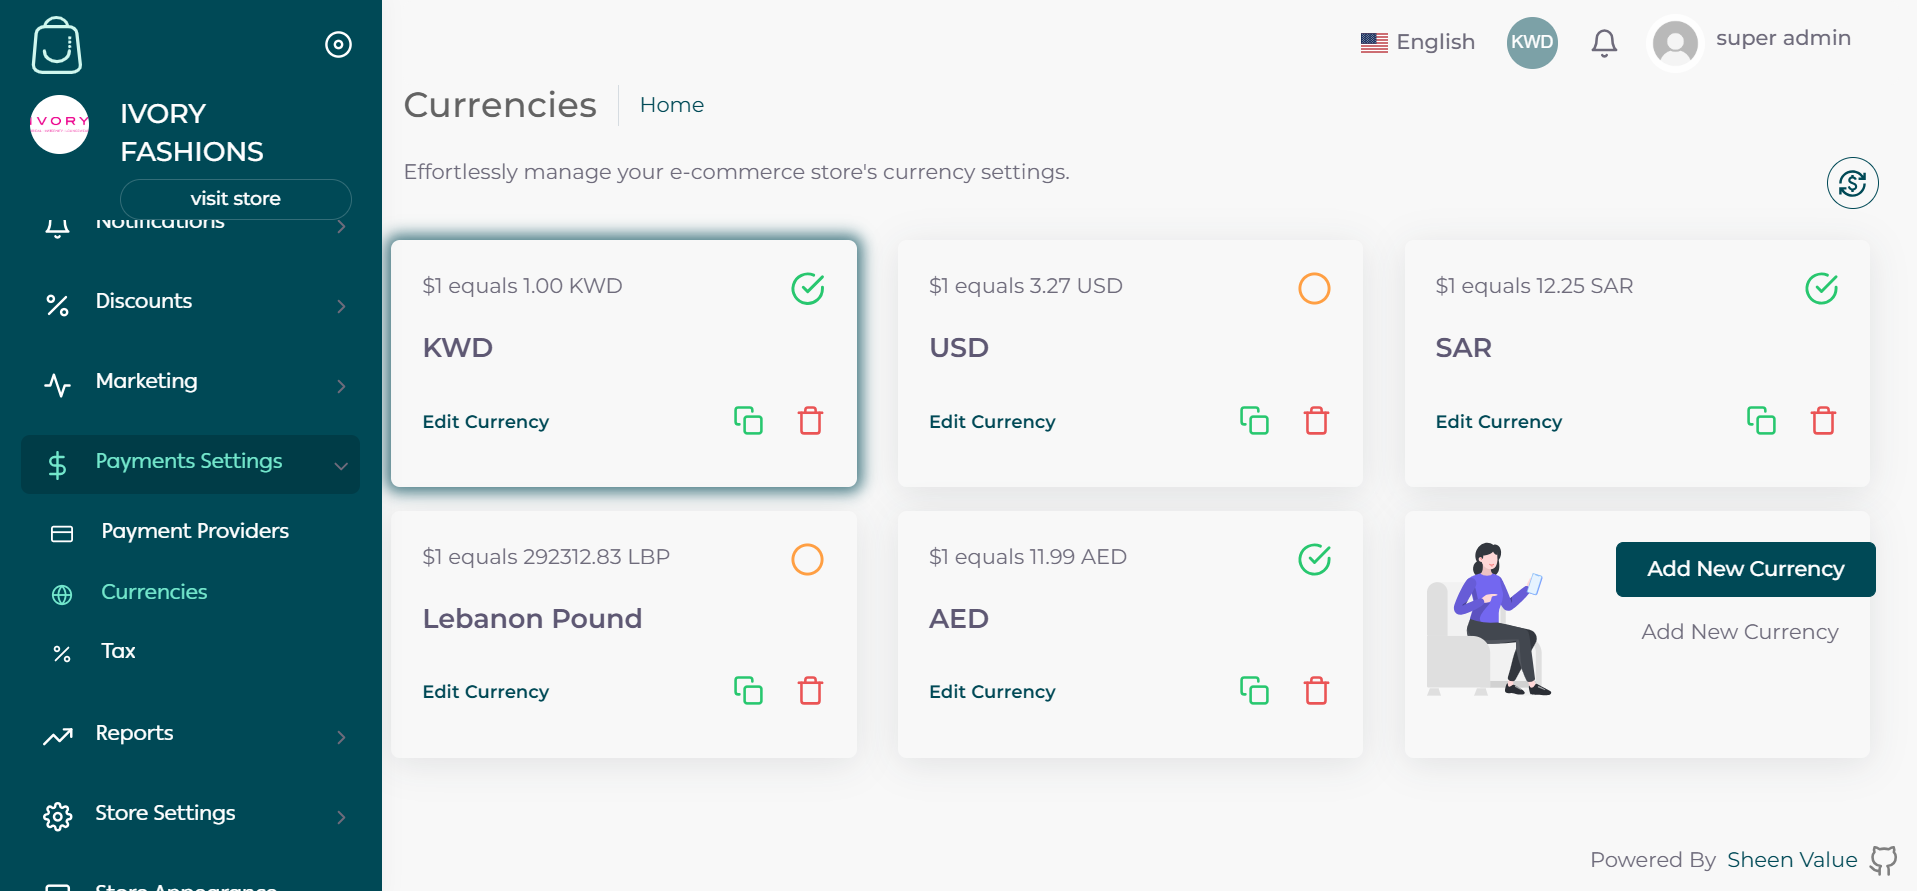Viewport: 1917px width, 891px height.
Task: Duplicate the KWD currency card
Action: pos(748,421)
